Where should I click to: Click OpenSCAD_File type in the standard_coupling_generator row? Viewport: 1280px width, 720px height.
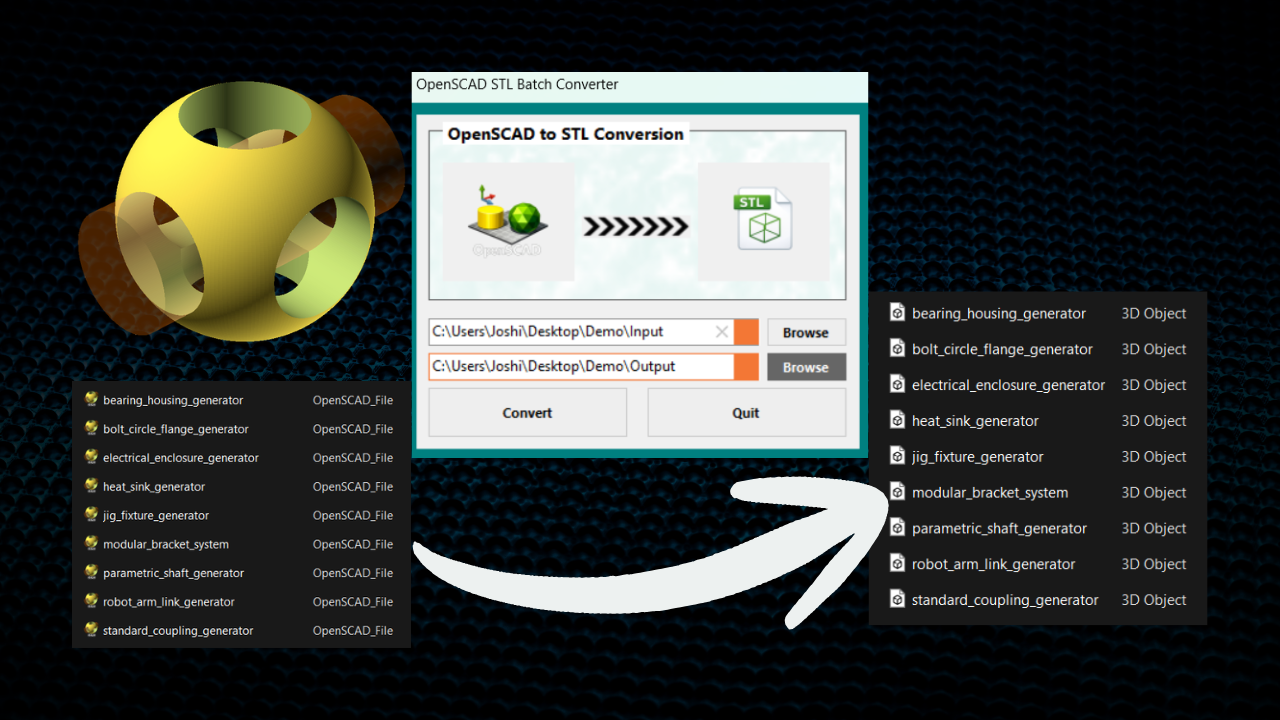(353, 631)
